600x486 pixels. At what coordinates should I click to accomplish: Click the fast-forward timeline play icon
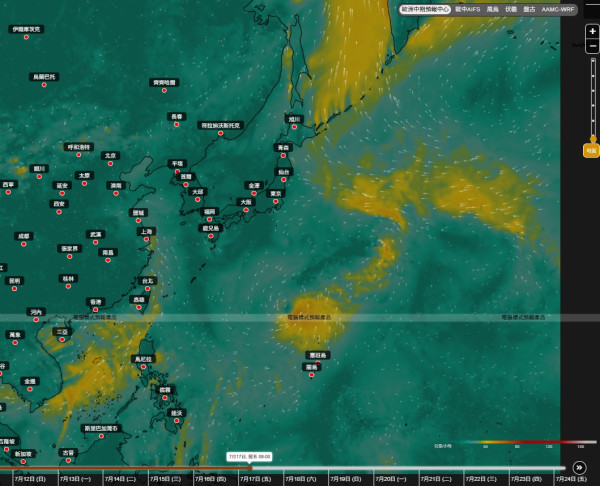click(579, 468)
